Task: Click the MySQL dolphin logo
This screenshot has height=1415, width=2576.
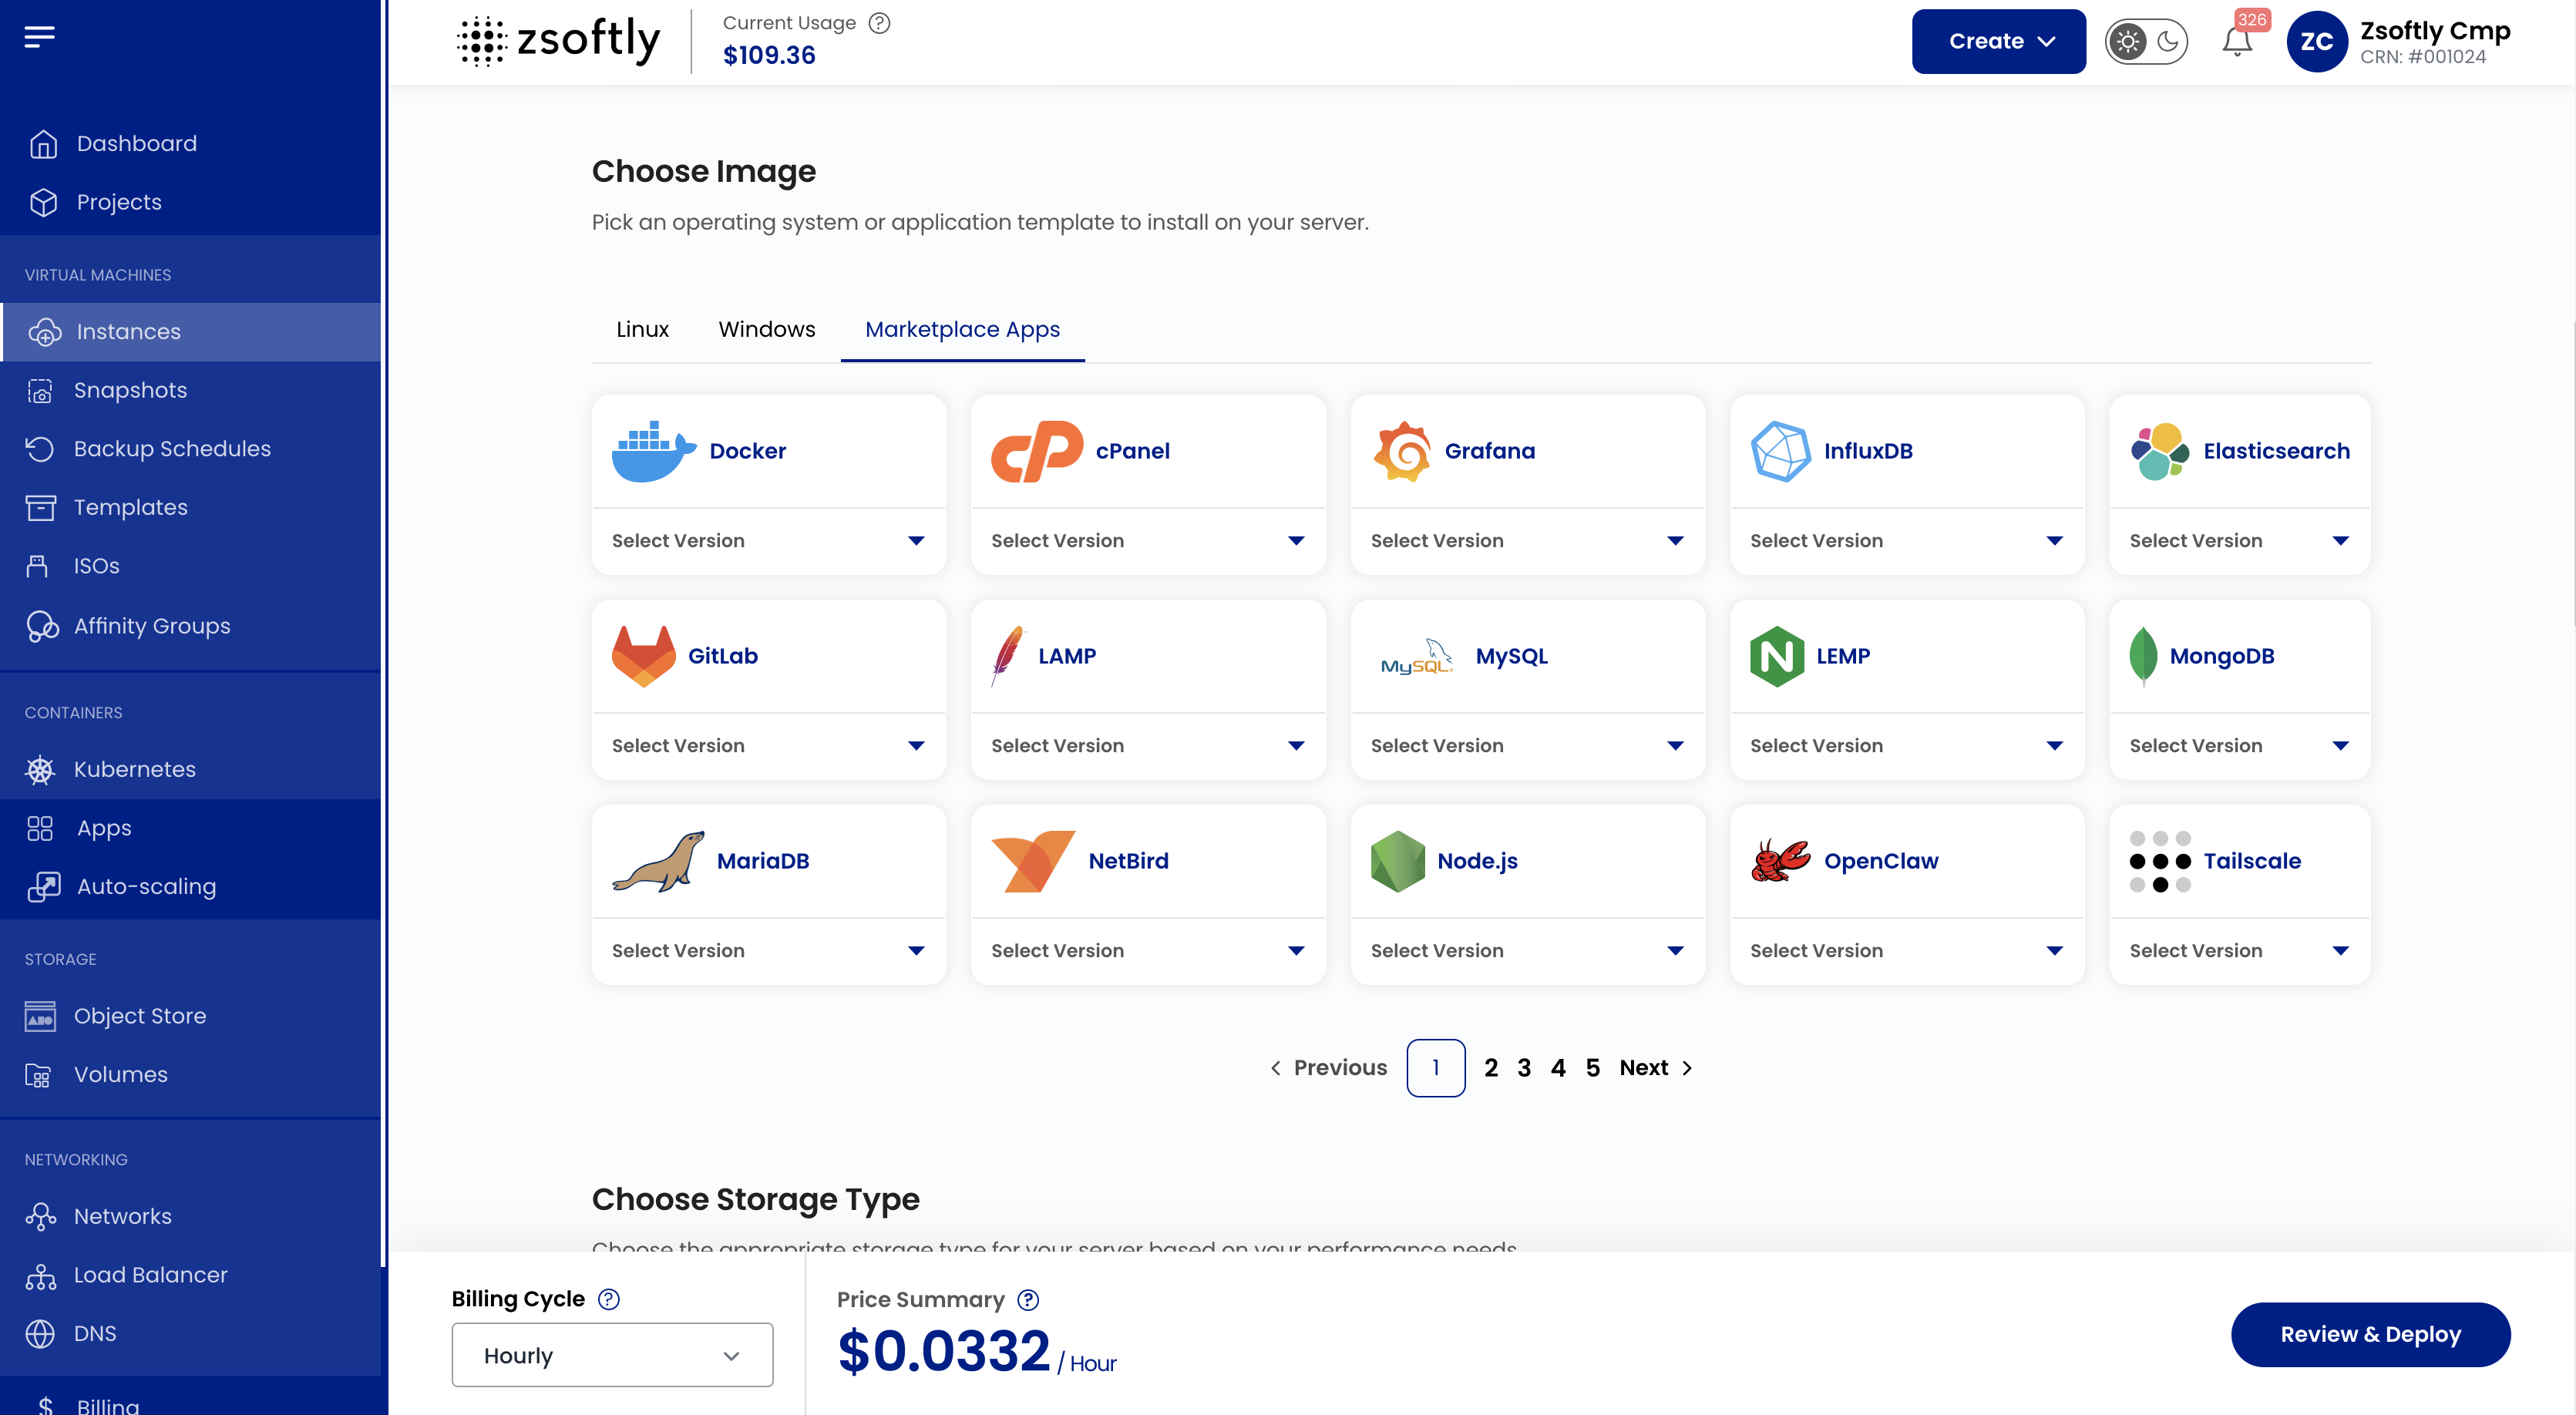Action: tap(1416, 656)
